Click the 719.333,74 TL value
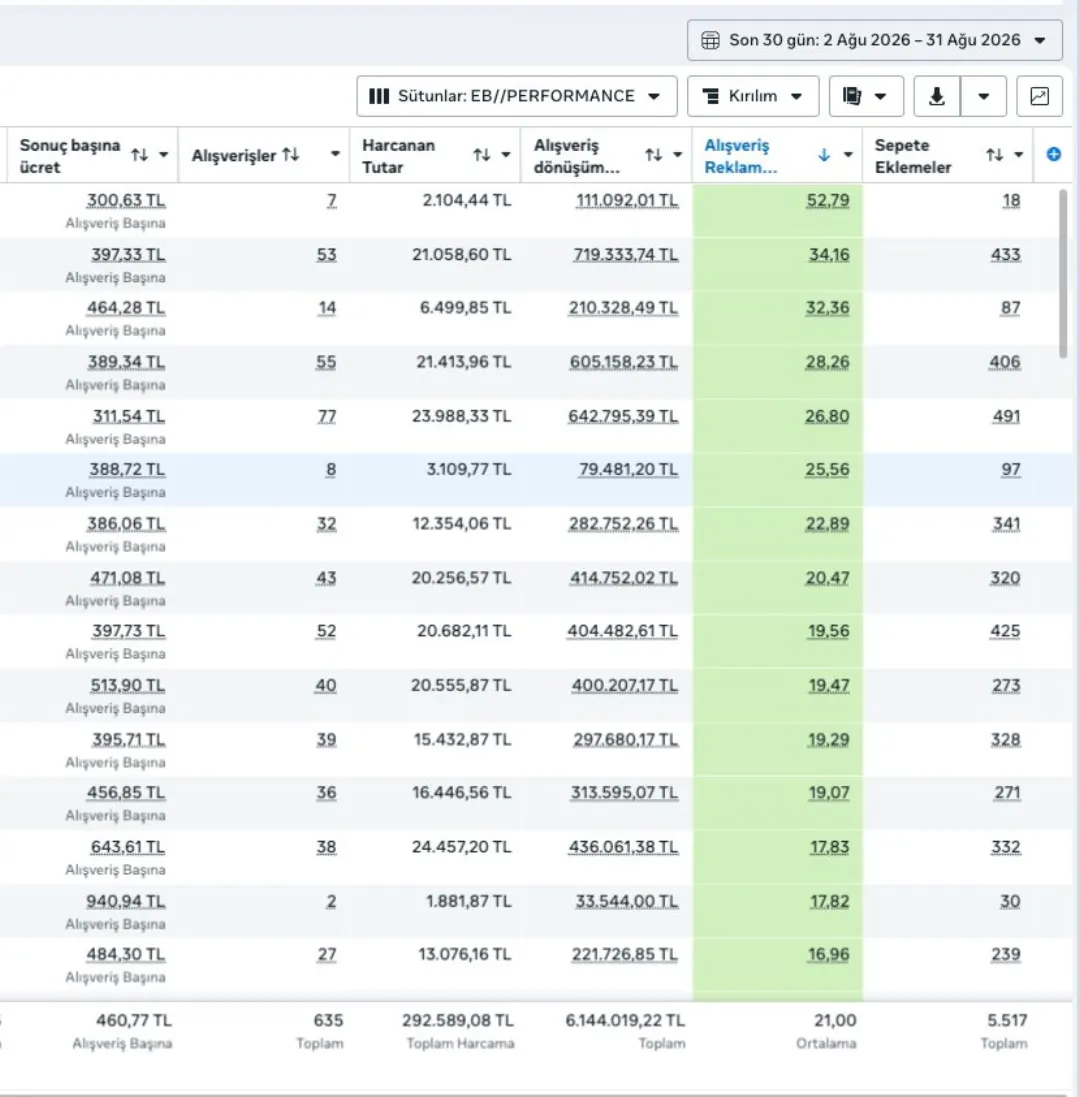The height and width of the screenshot is (1097, 1080). pos(625,255)
